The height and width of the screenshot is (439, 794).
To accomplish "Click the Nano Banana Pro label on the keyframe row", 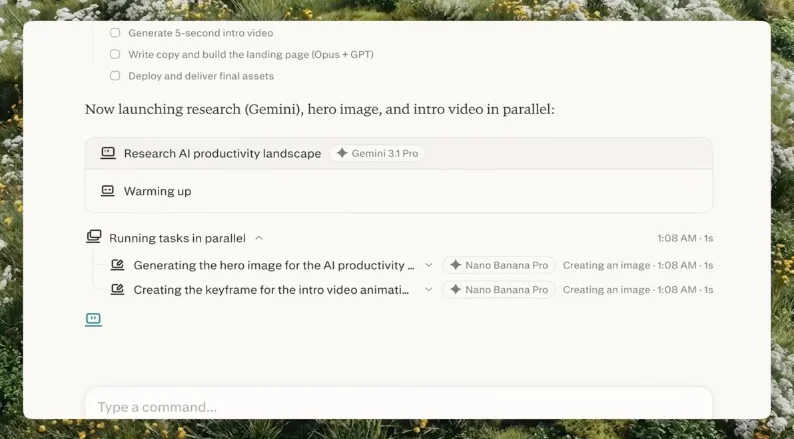I will point(506,290).
